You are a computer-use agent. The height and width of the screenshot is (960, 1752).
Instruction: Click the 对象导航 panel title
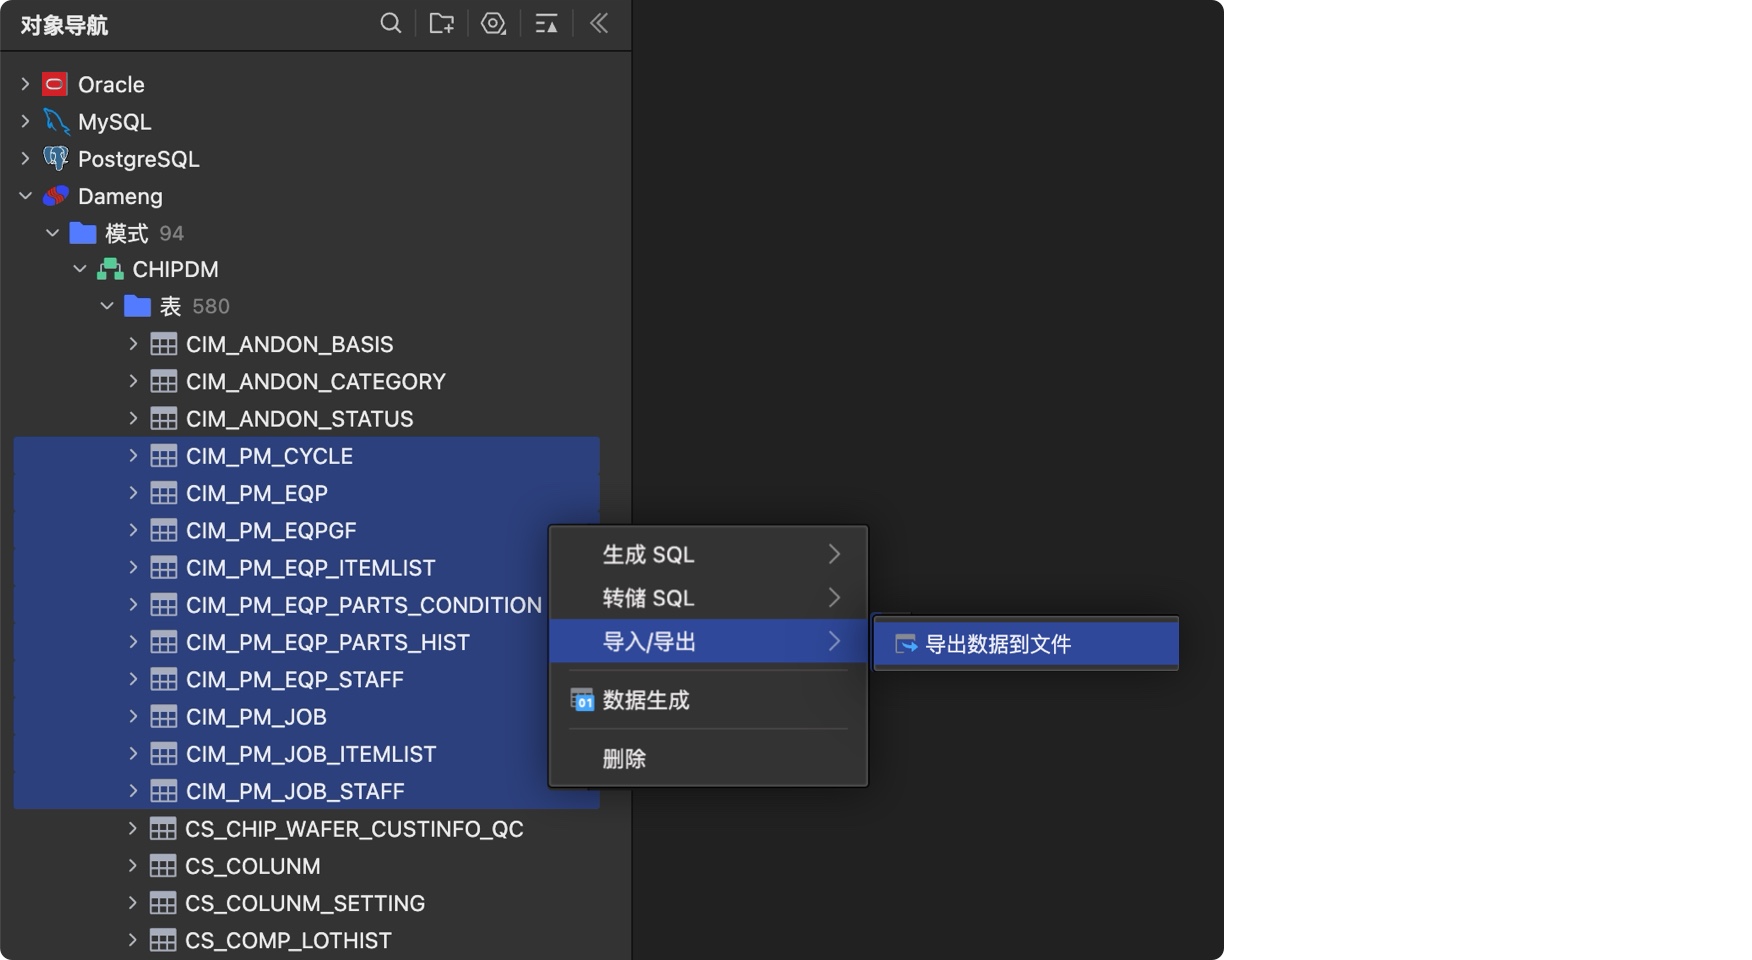point(64,25)
